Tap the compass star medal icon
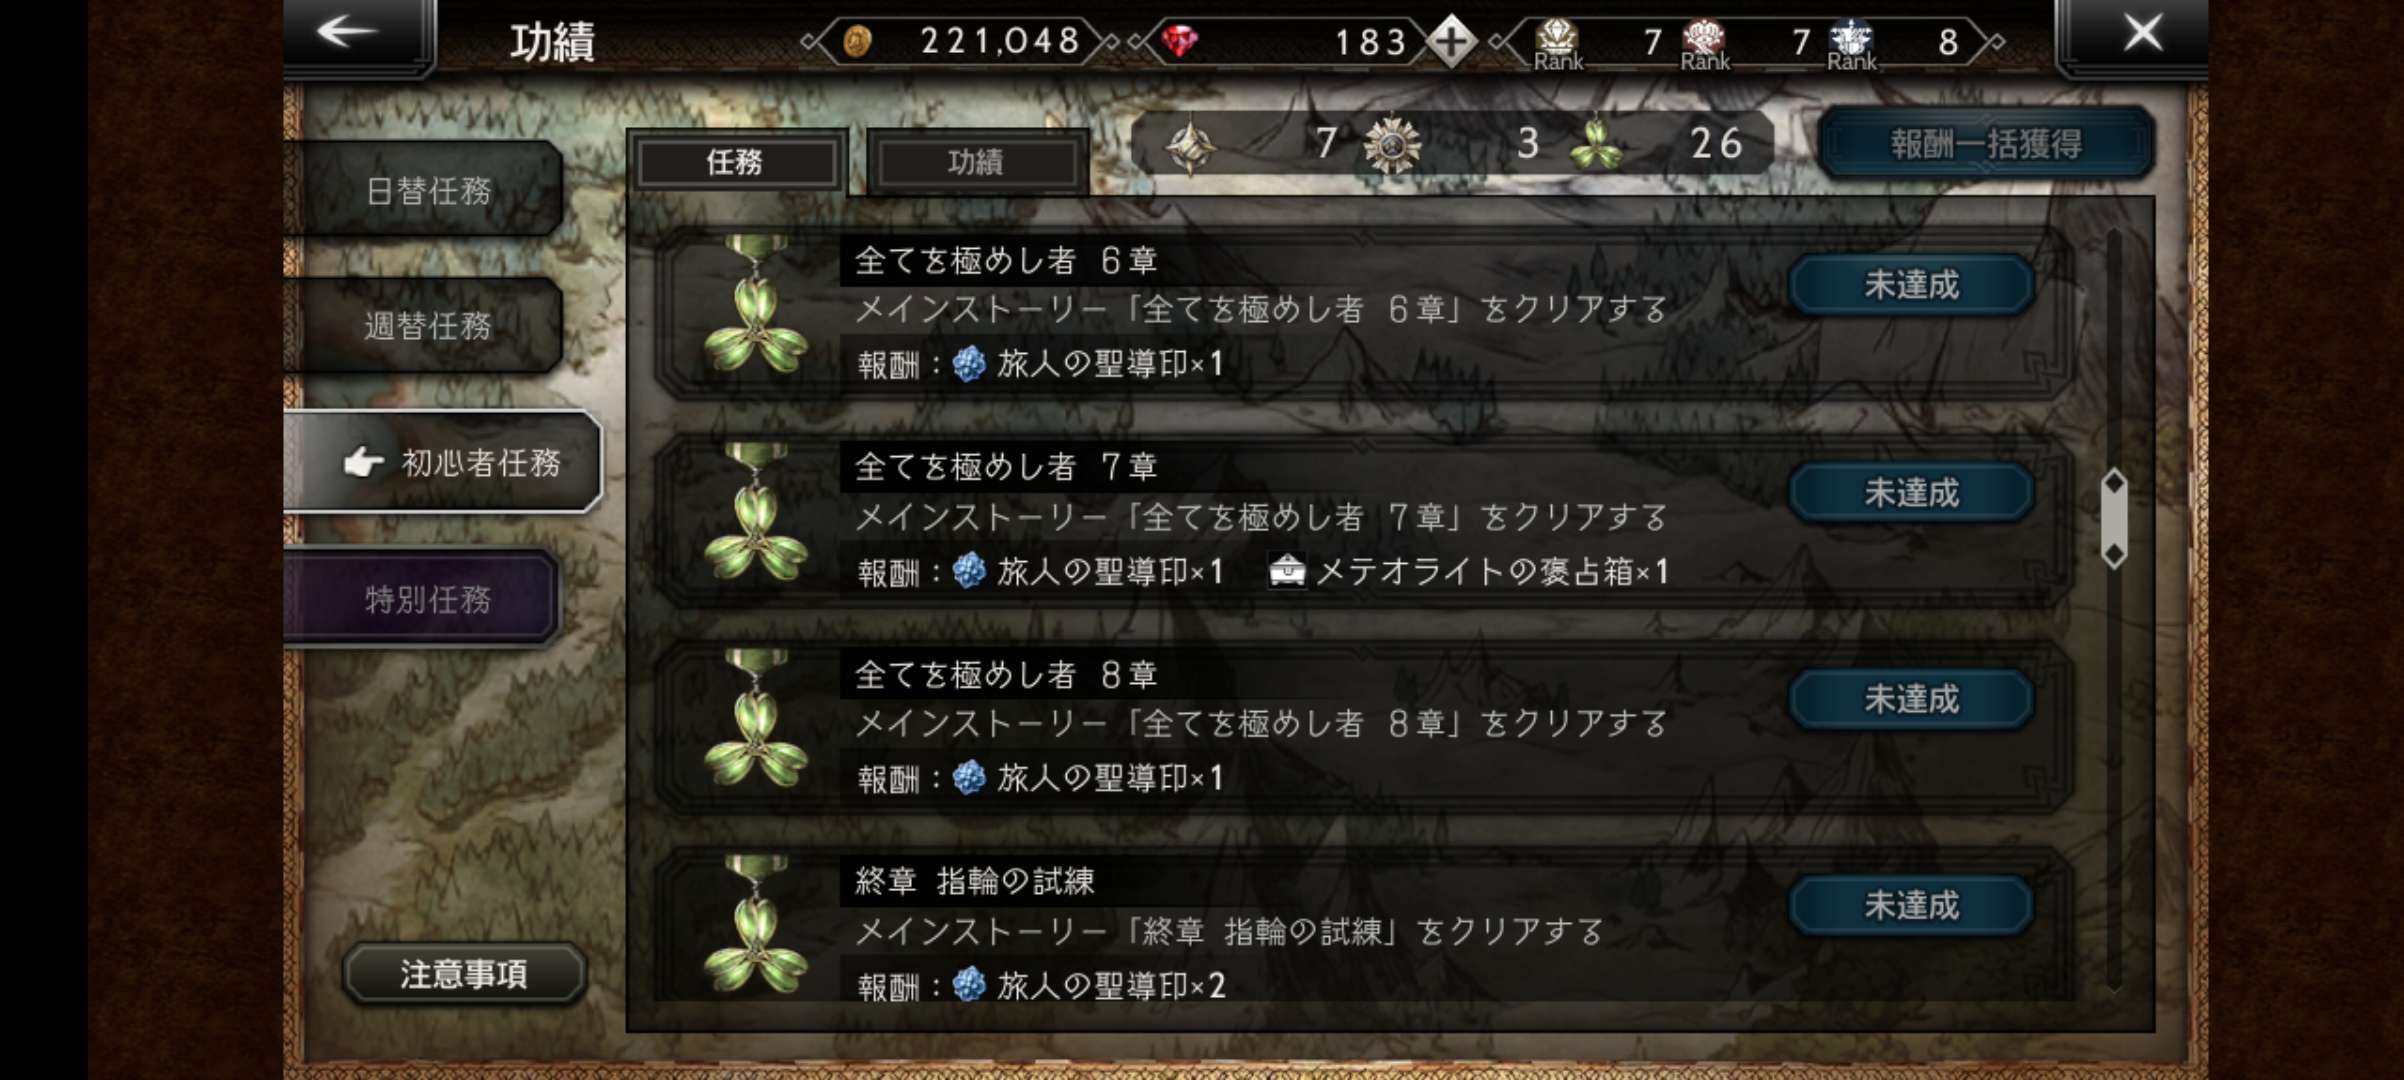The image size is (2404, 1080). point(1190,146)
